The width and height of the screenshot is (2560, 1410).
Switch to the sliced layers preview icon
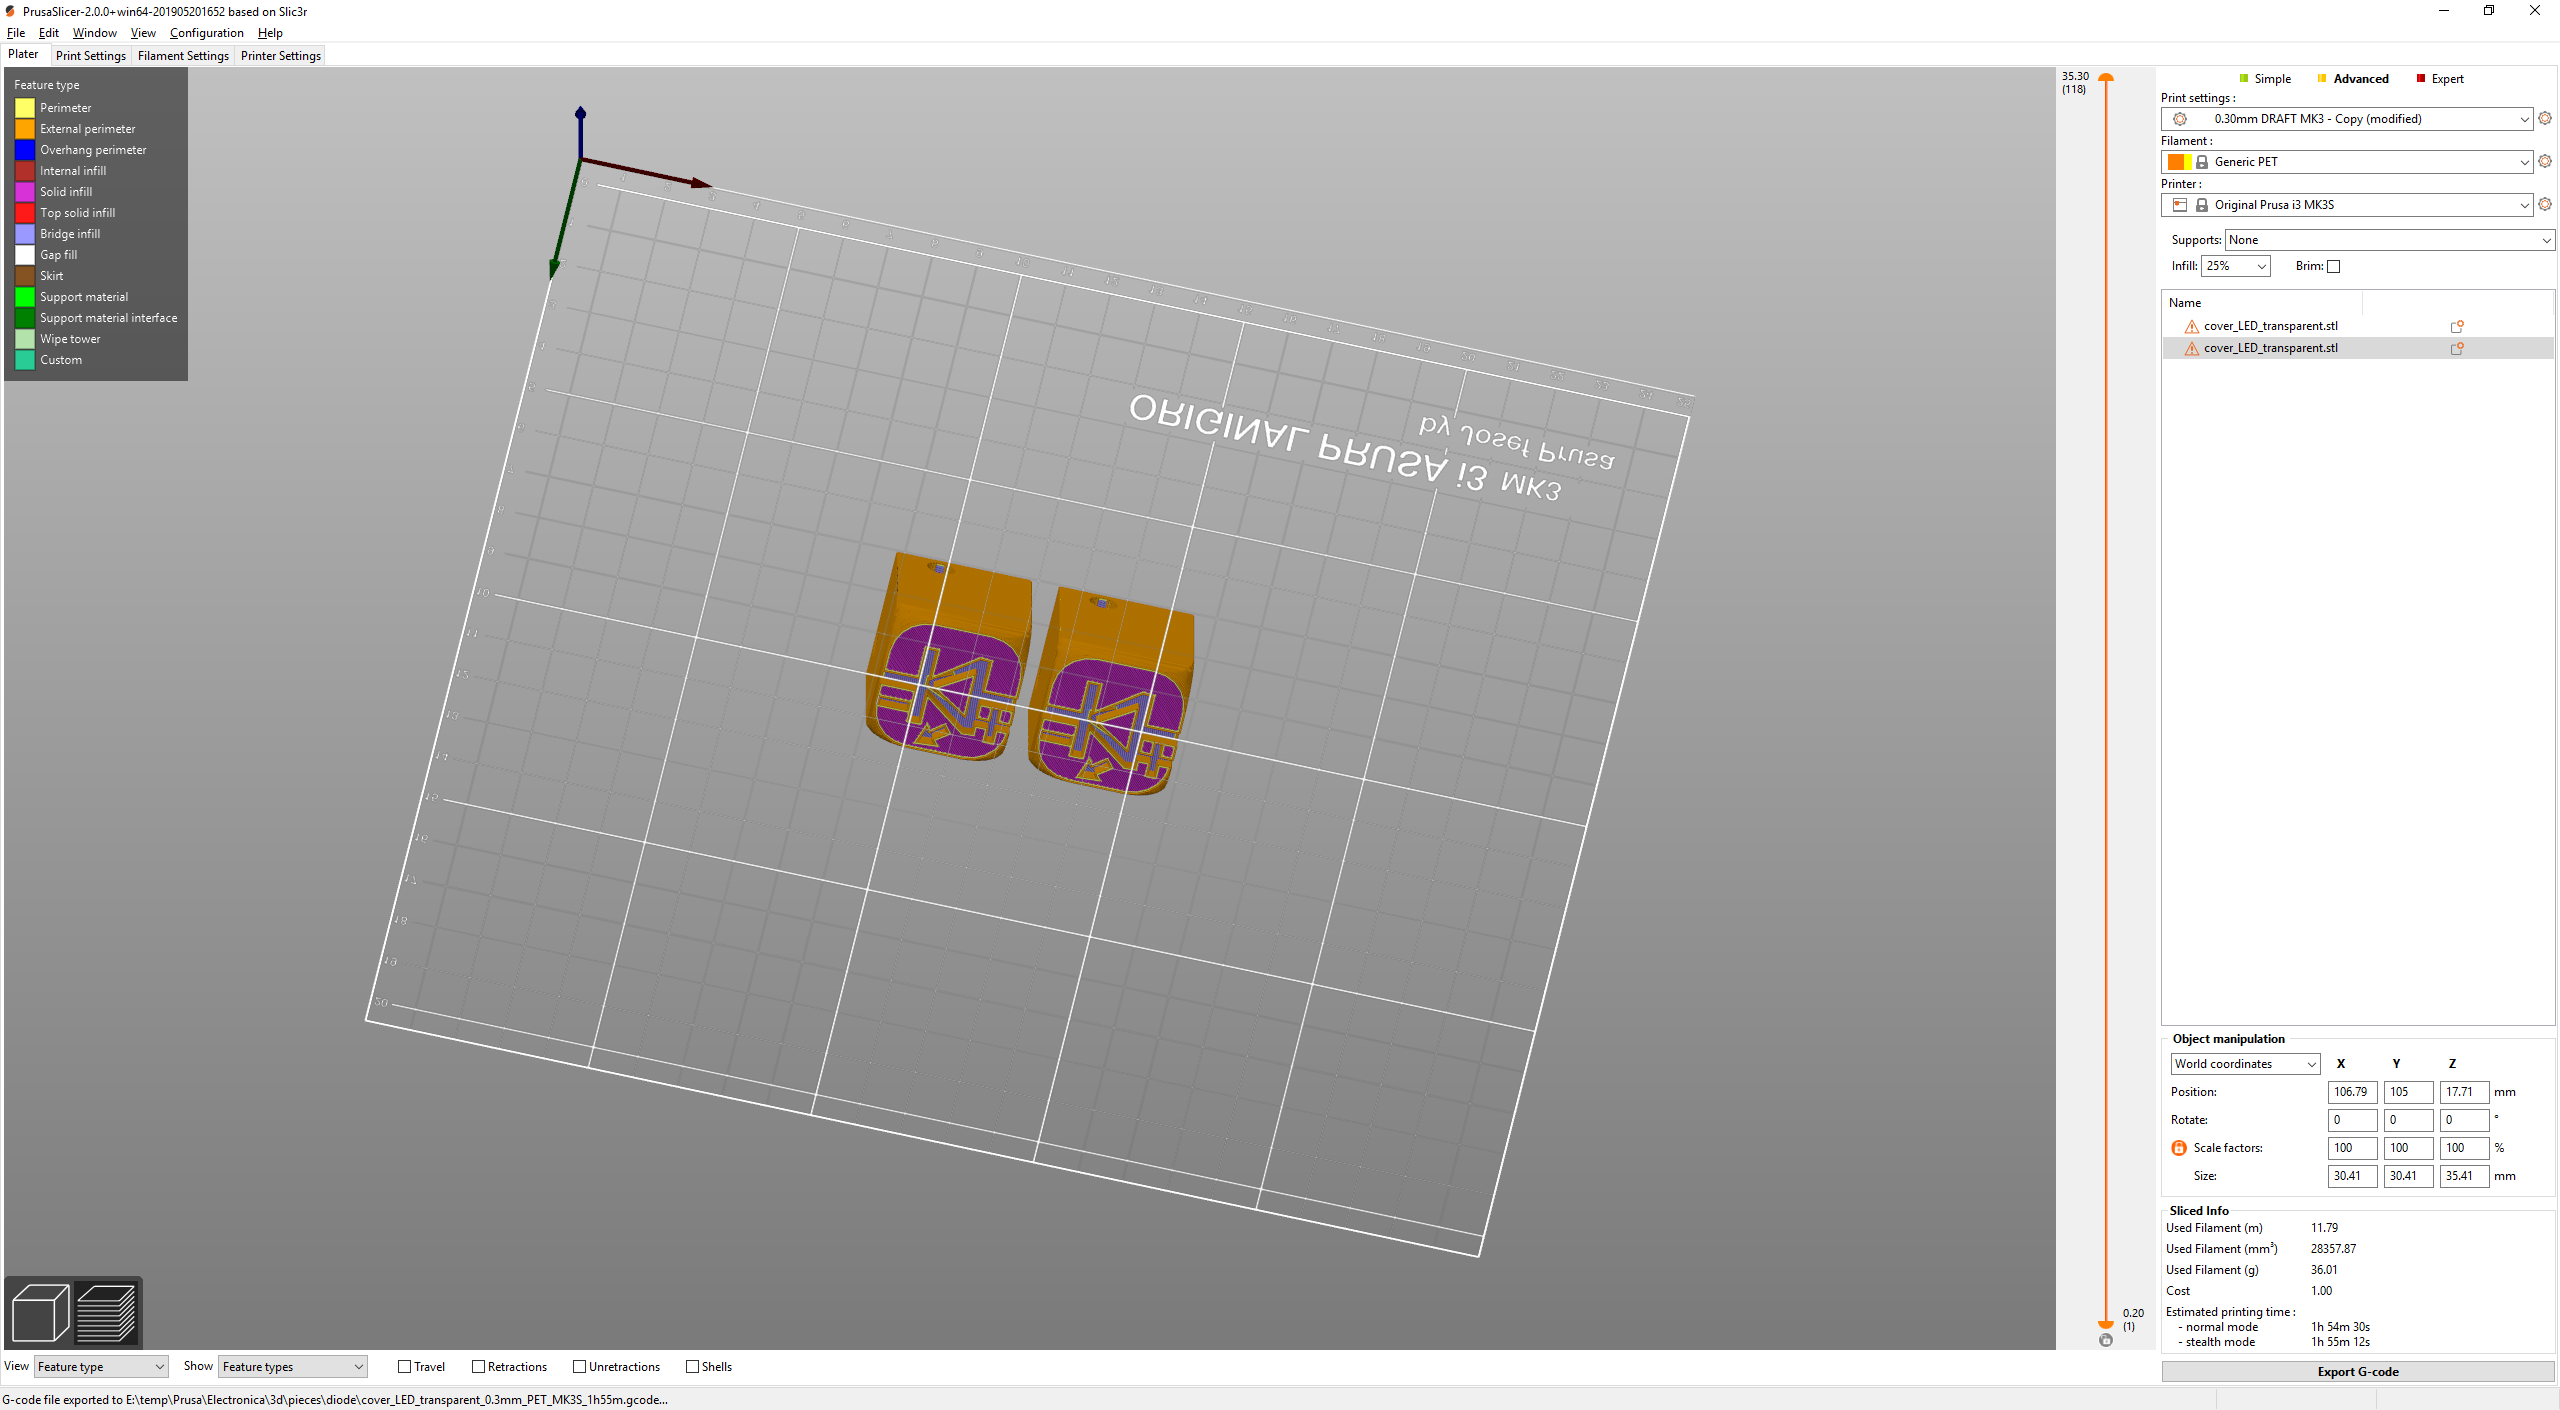(106, 1312)
